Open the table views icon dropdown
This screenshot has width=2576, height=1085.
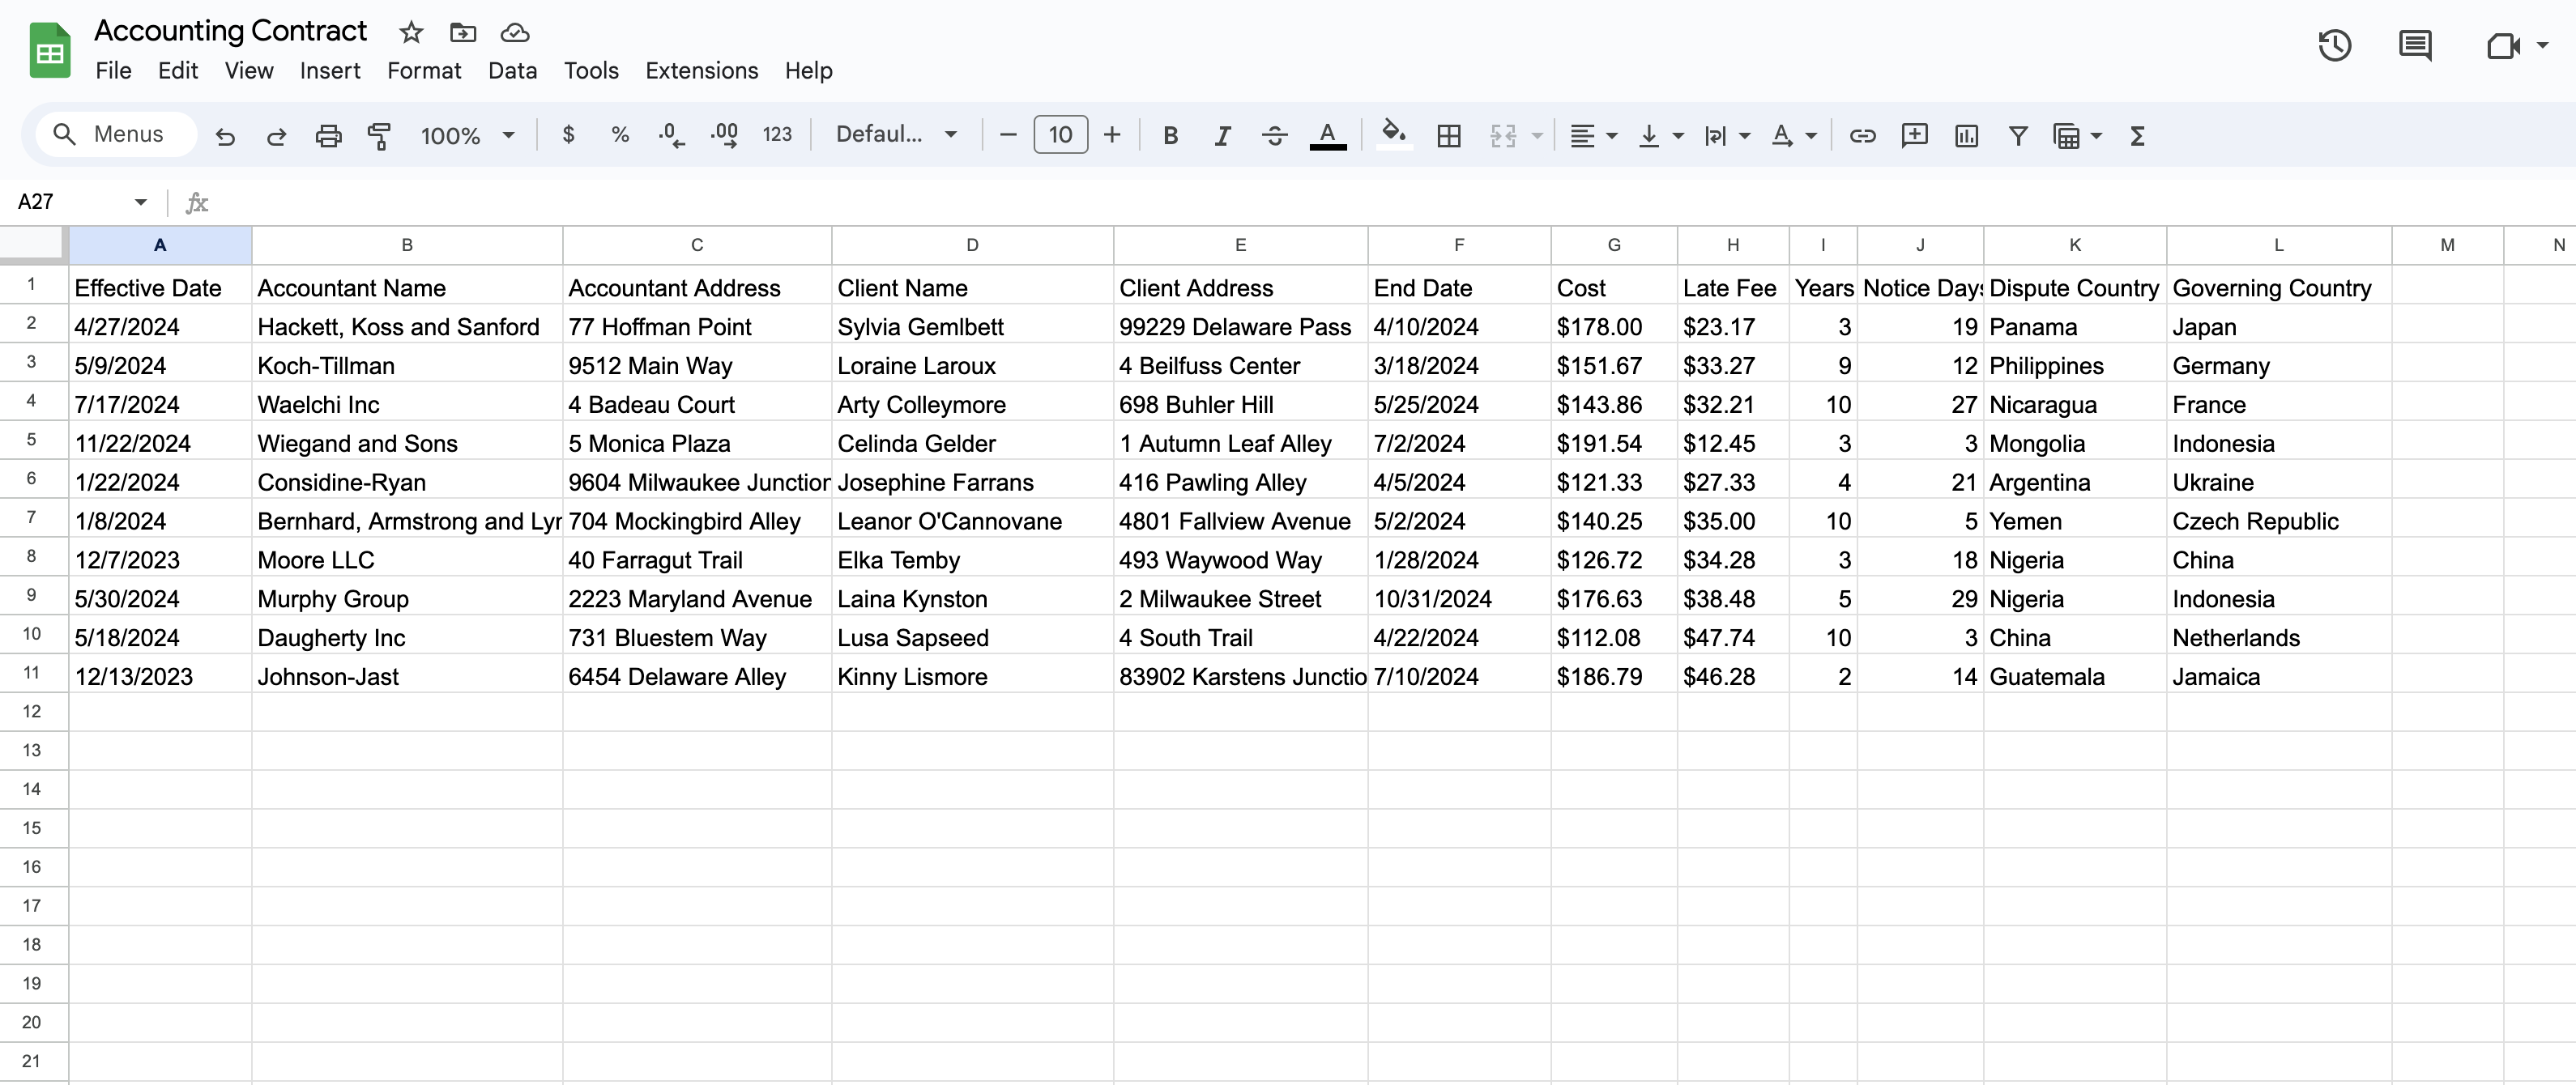point(2076,135)
